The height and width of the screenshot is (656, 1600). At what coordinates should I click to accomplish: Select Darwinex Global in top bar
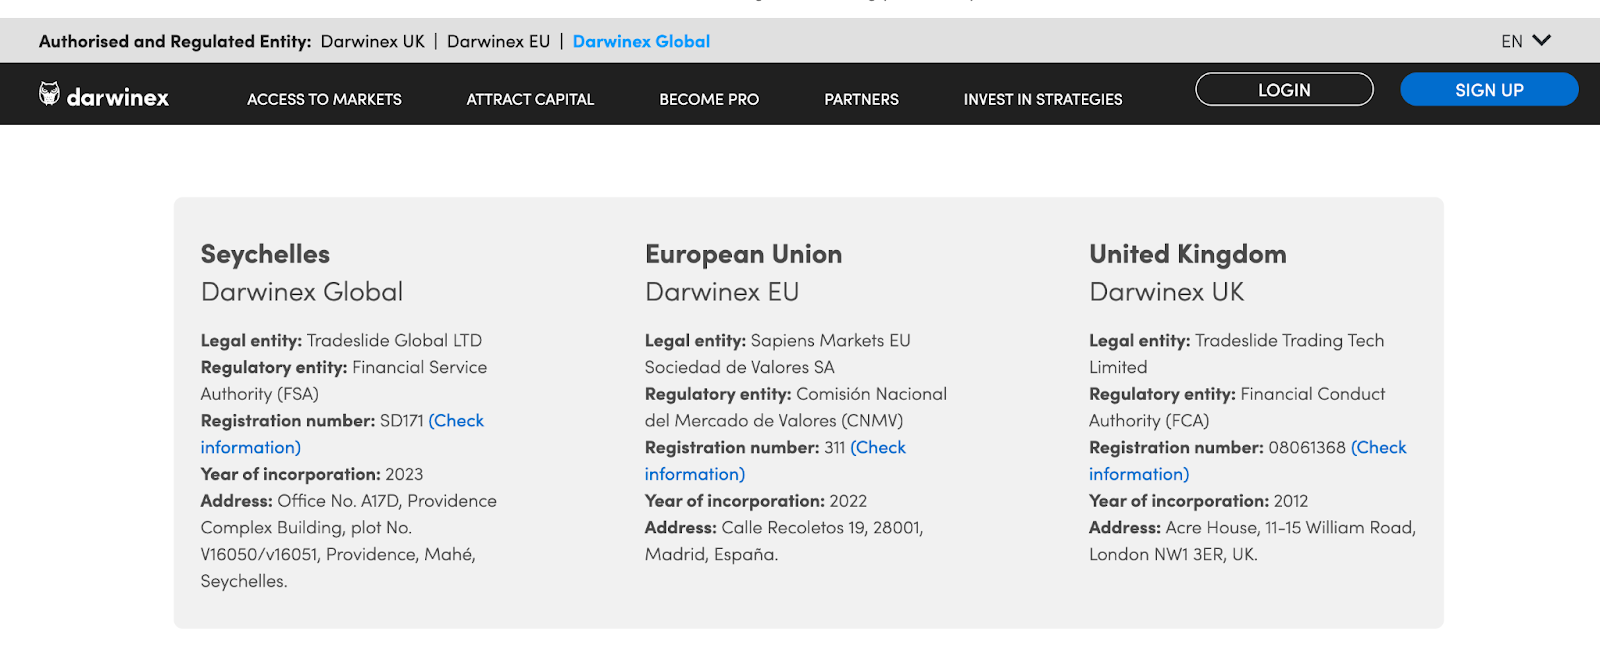[641, 41]
